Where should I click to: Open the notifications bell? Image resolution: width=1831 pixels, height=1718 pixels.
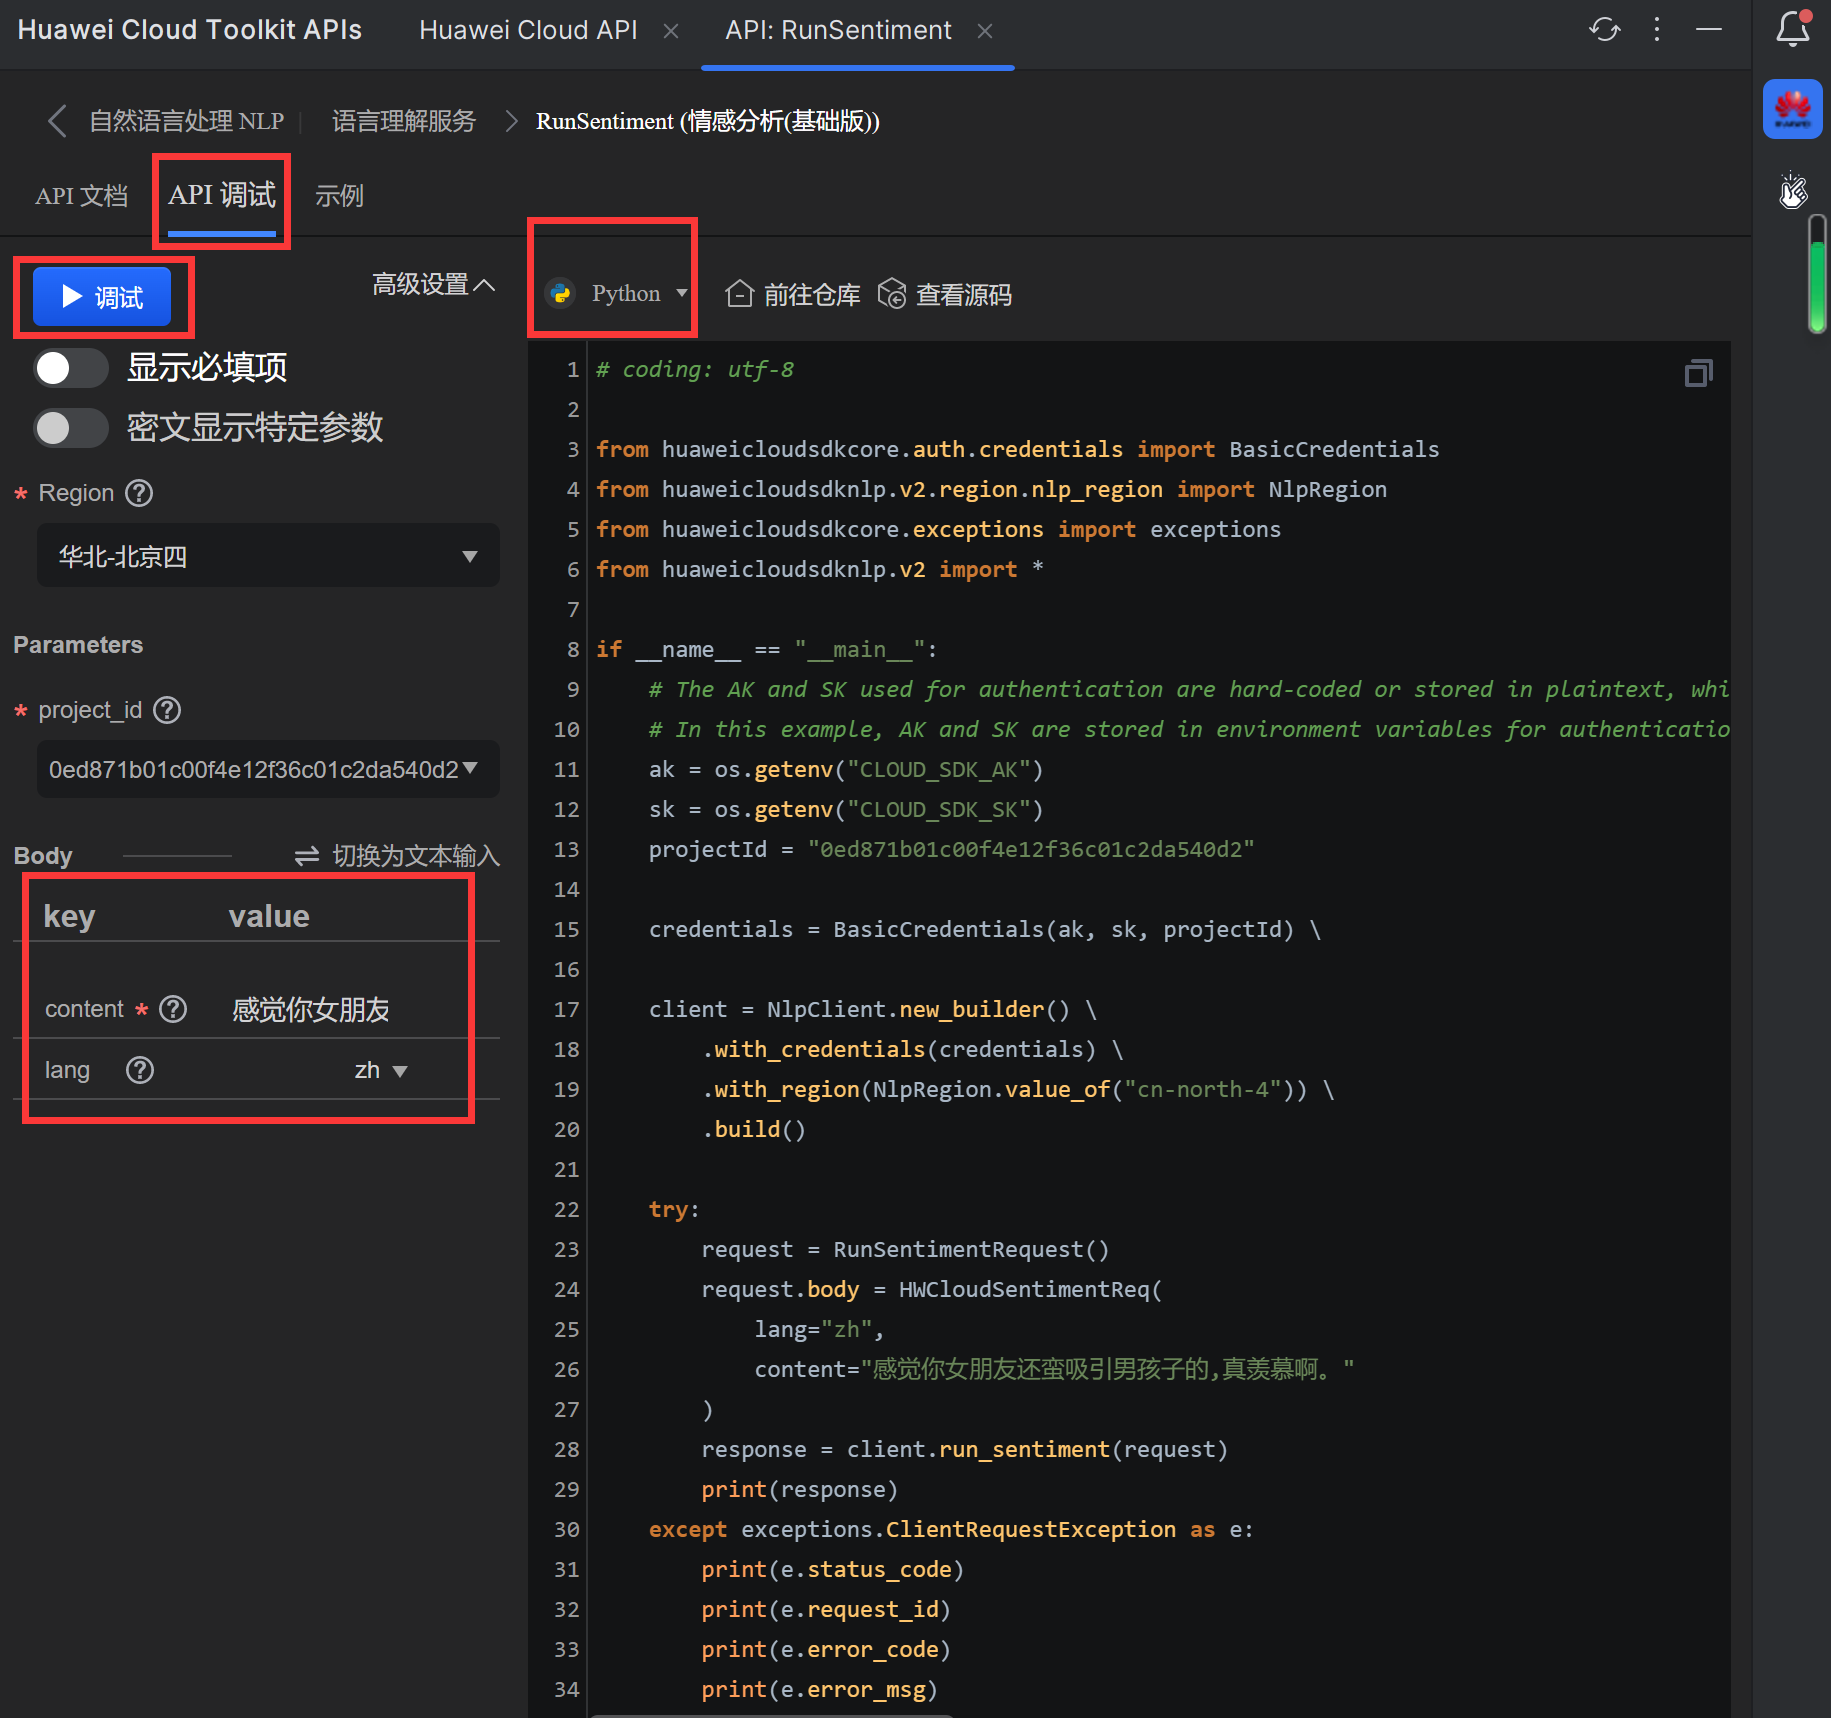pos(1792,29)
